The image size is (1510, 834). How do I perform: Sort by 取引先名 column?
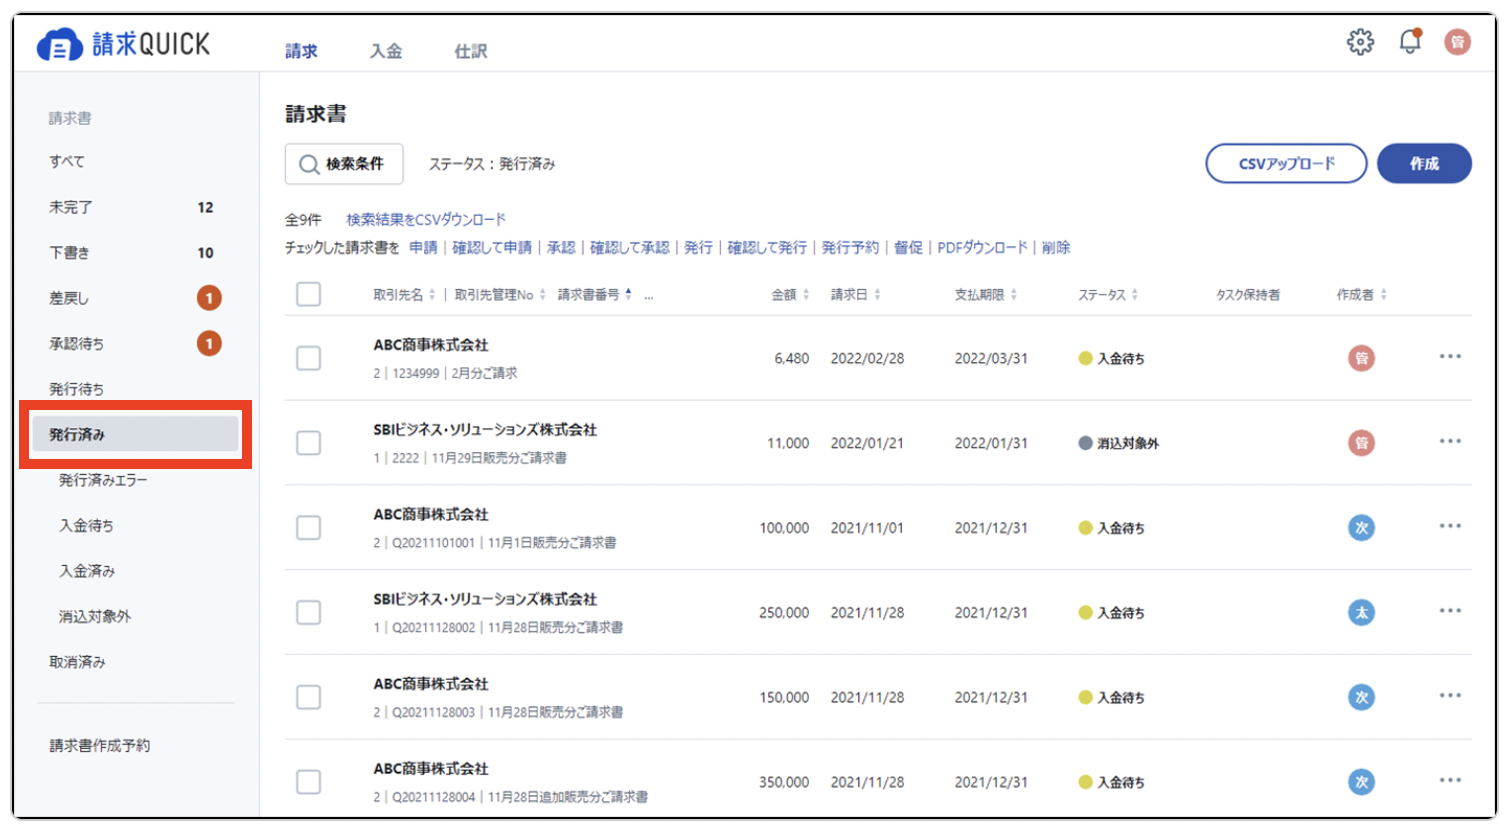click(x=404, y=295)
